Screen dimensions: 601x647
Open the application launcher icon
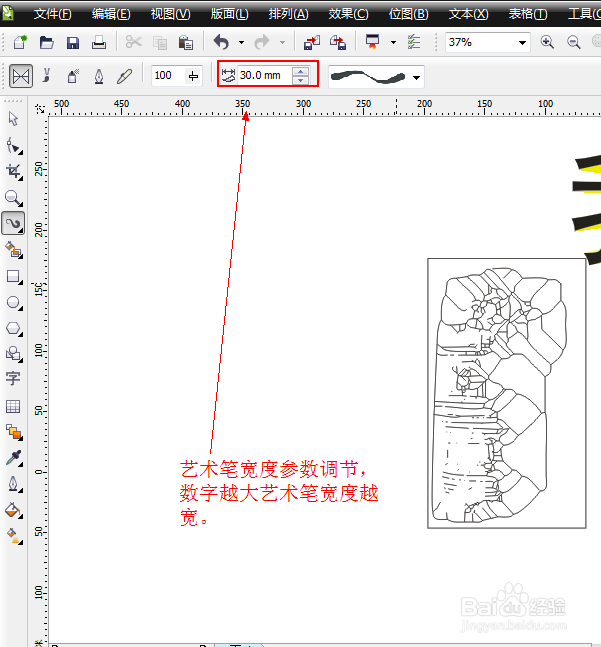point(372,42)
